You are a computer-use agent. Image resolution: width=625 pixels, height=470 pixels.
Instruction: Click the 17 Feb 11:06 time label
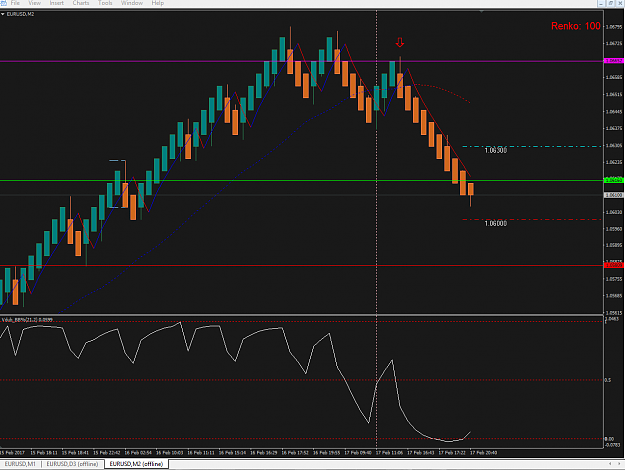[389, 453]
